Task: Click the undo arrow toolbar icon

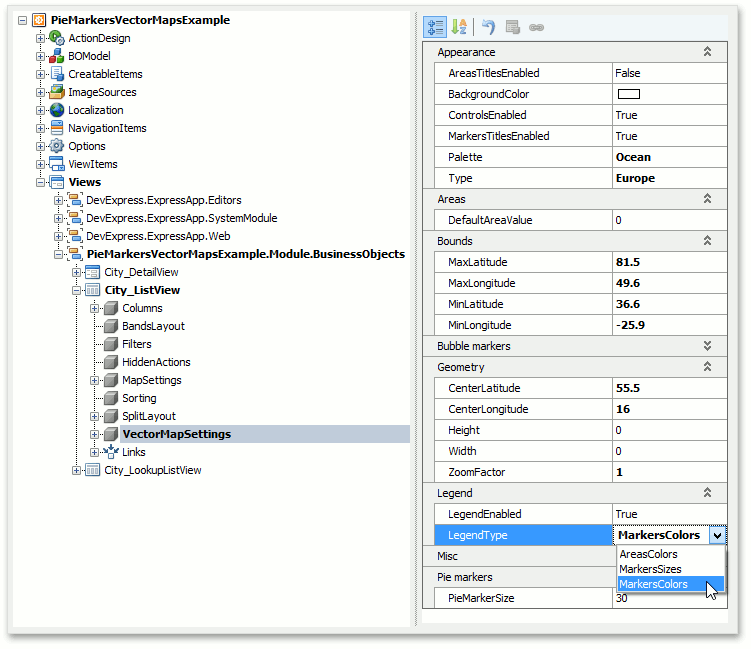Action: pos(488,27)
